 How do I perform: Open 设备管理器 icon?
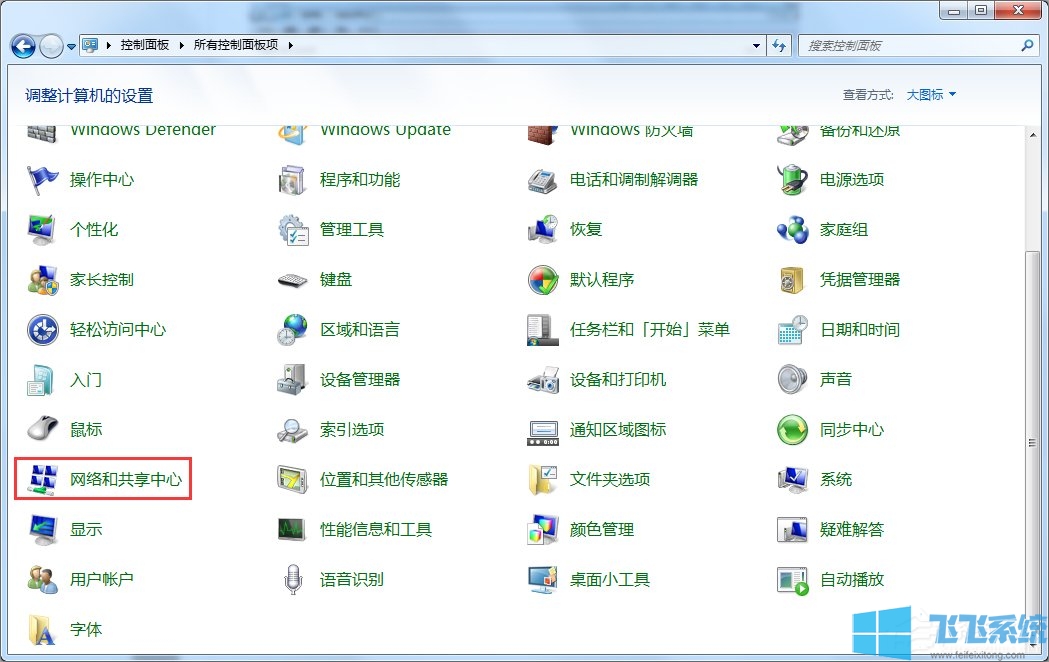292,380
